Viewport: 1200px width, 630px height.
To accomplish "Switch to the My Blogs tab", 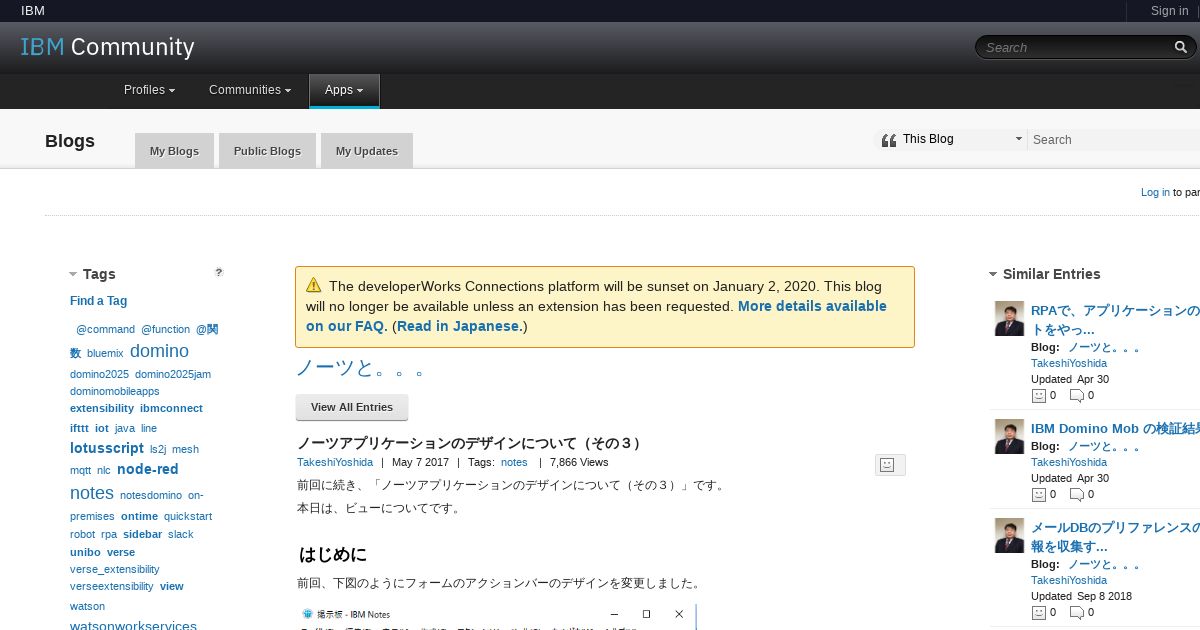I will [x=174, y=151].
